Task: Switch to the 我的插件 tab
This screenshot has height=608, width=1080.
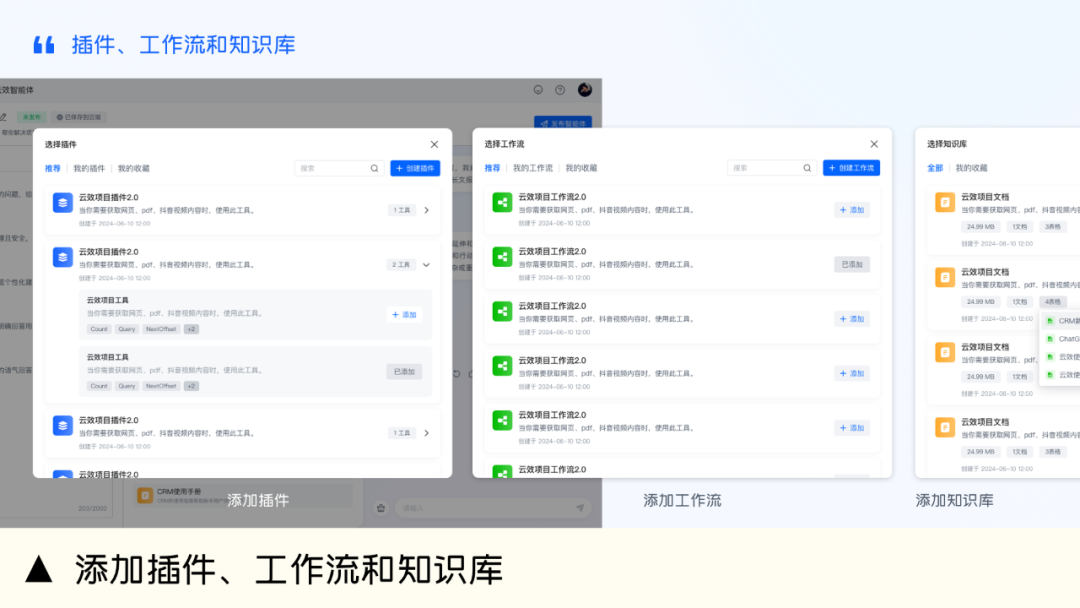Action: pos(89,169)
